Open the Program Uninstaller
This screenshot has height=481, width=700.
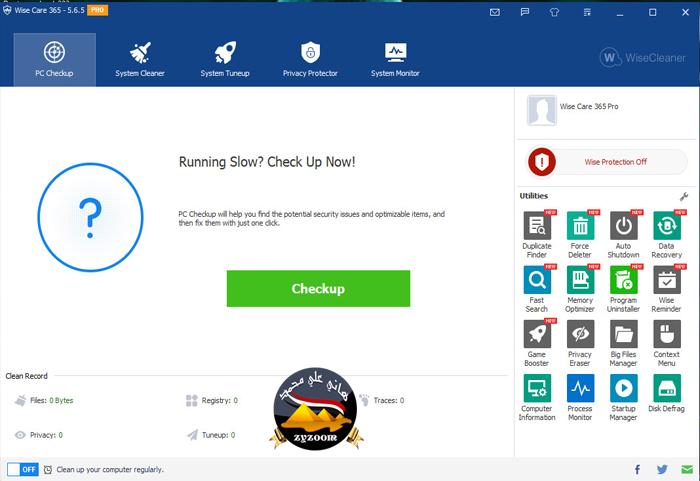pos(623,289)
